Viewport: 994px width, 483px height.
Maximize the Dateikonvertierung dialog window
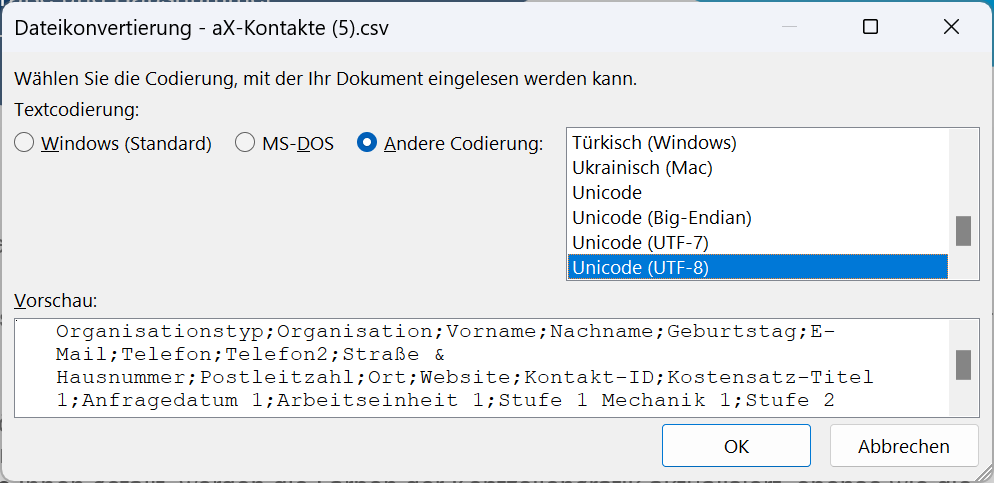pyautogui.click(x=870, y=27)
